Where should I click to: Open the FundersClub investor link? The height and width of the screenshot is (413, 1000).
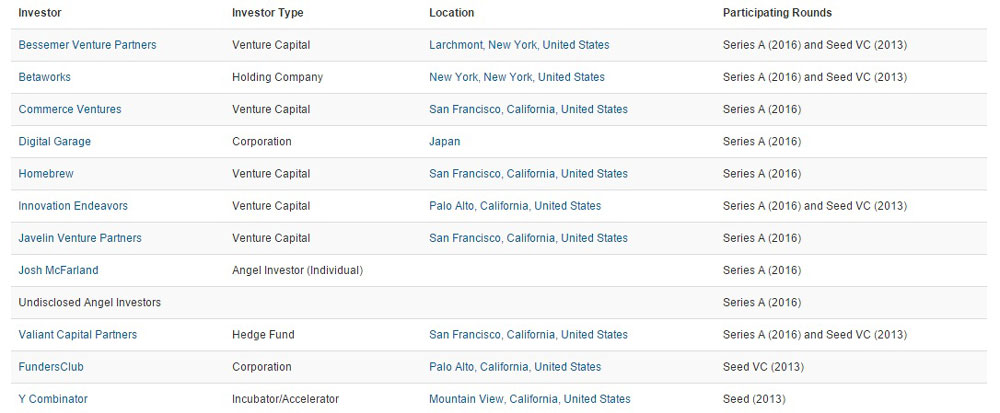[51, 367]
